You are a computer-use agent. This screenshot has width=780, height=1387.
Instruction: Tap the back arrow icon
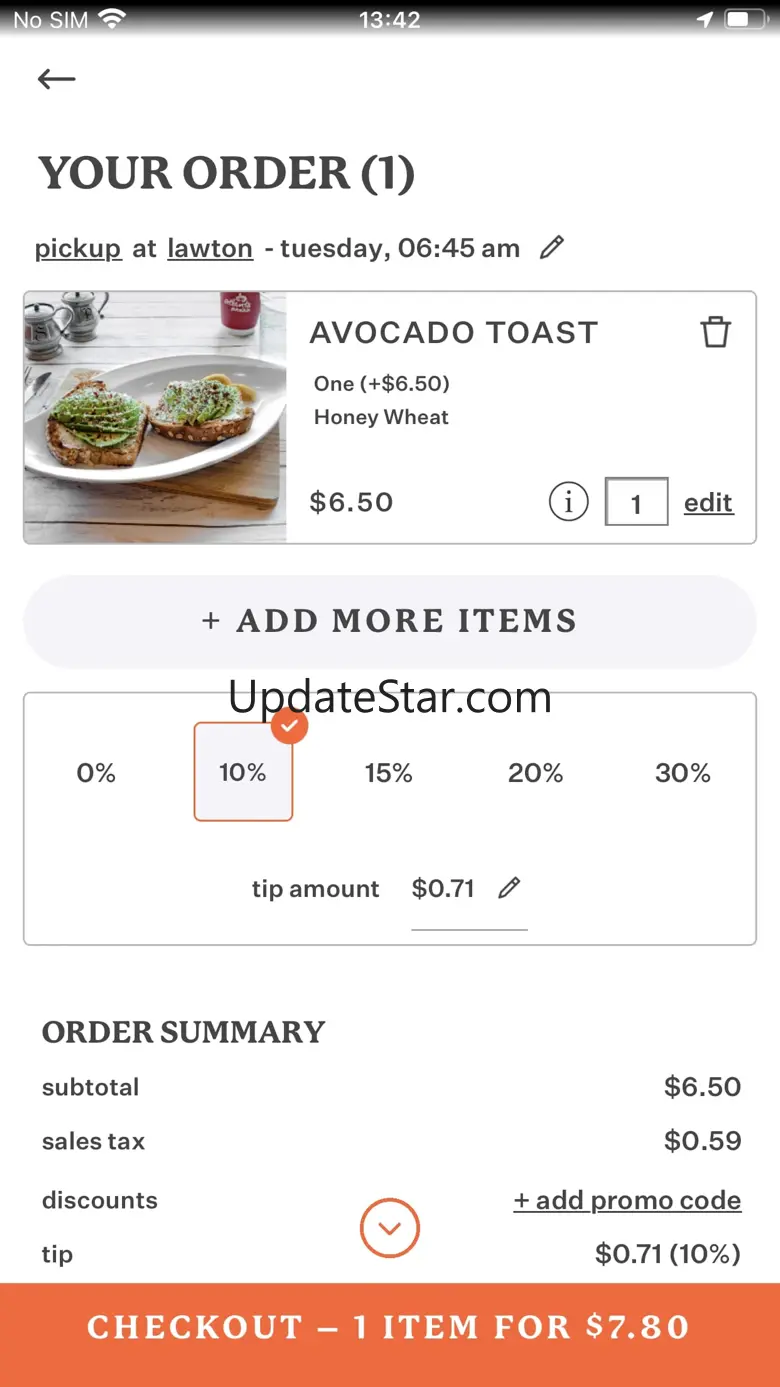point(57,79)
